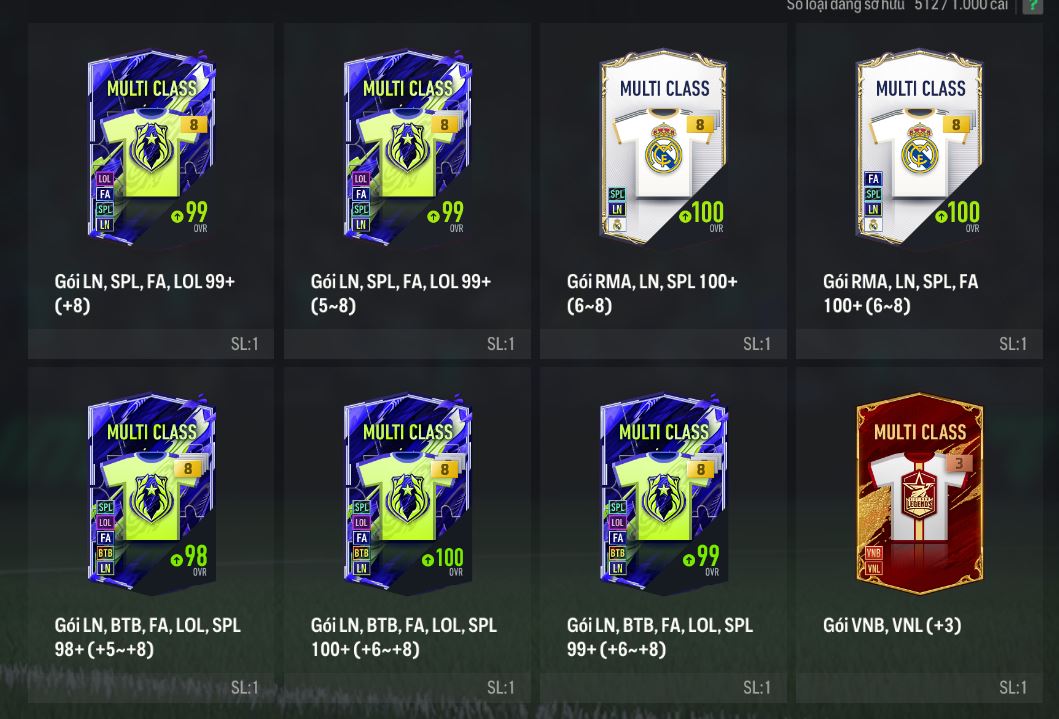
Task: Click the SL:1 quantity on the first LOL 99+ (+8) pack
Action: 244,344
